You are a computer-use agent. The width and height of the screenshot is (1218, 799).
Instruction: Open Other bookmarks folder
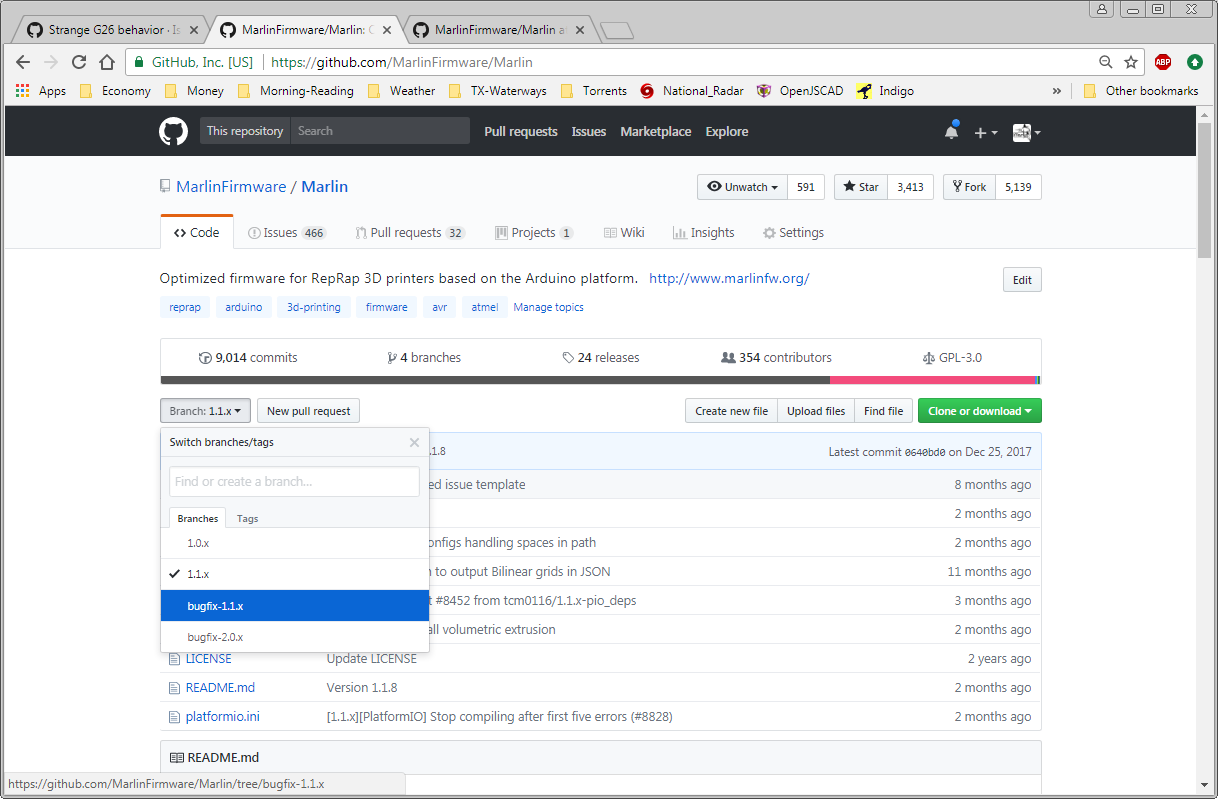click(1141, 91)
